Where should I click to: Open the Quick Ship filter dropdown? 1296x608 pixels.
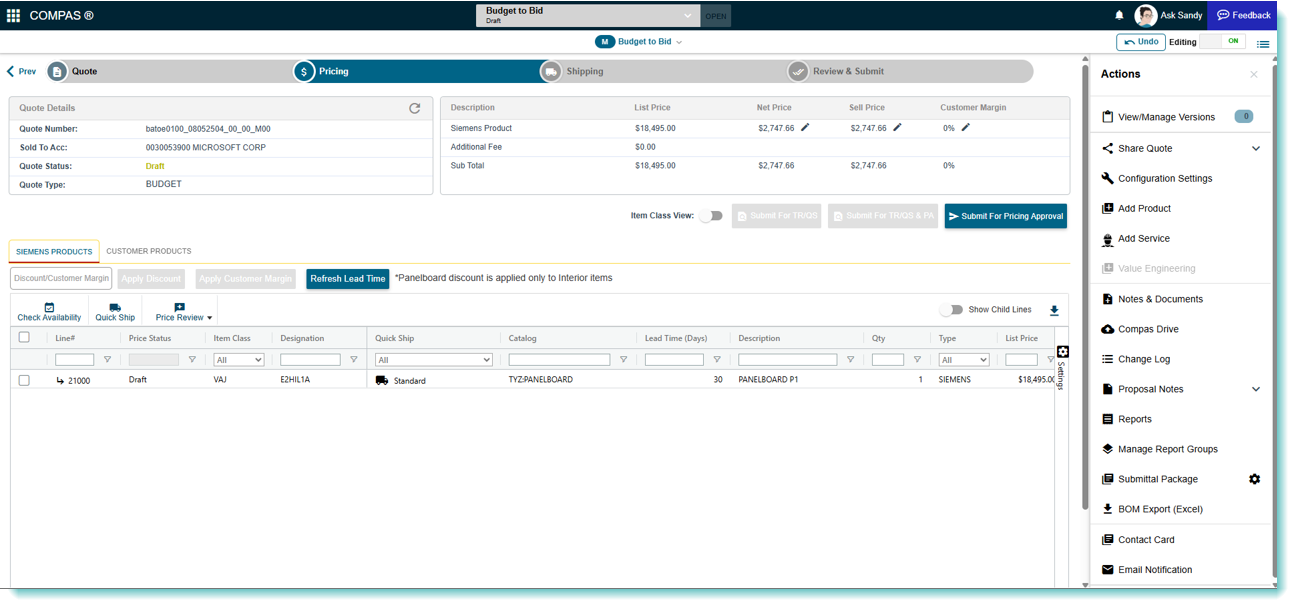click(x=434, y=360)
